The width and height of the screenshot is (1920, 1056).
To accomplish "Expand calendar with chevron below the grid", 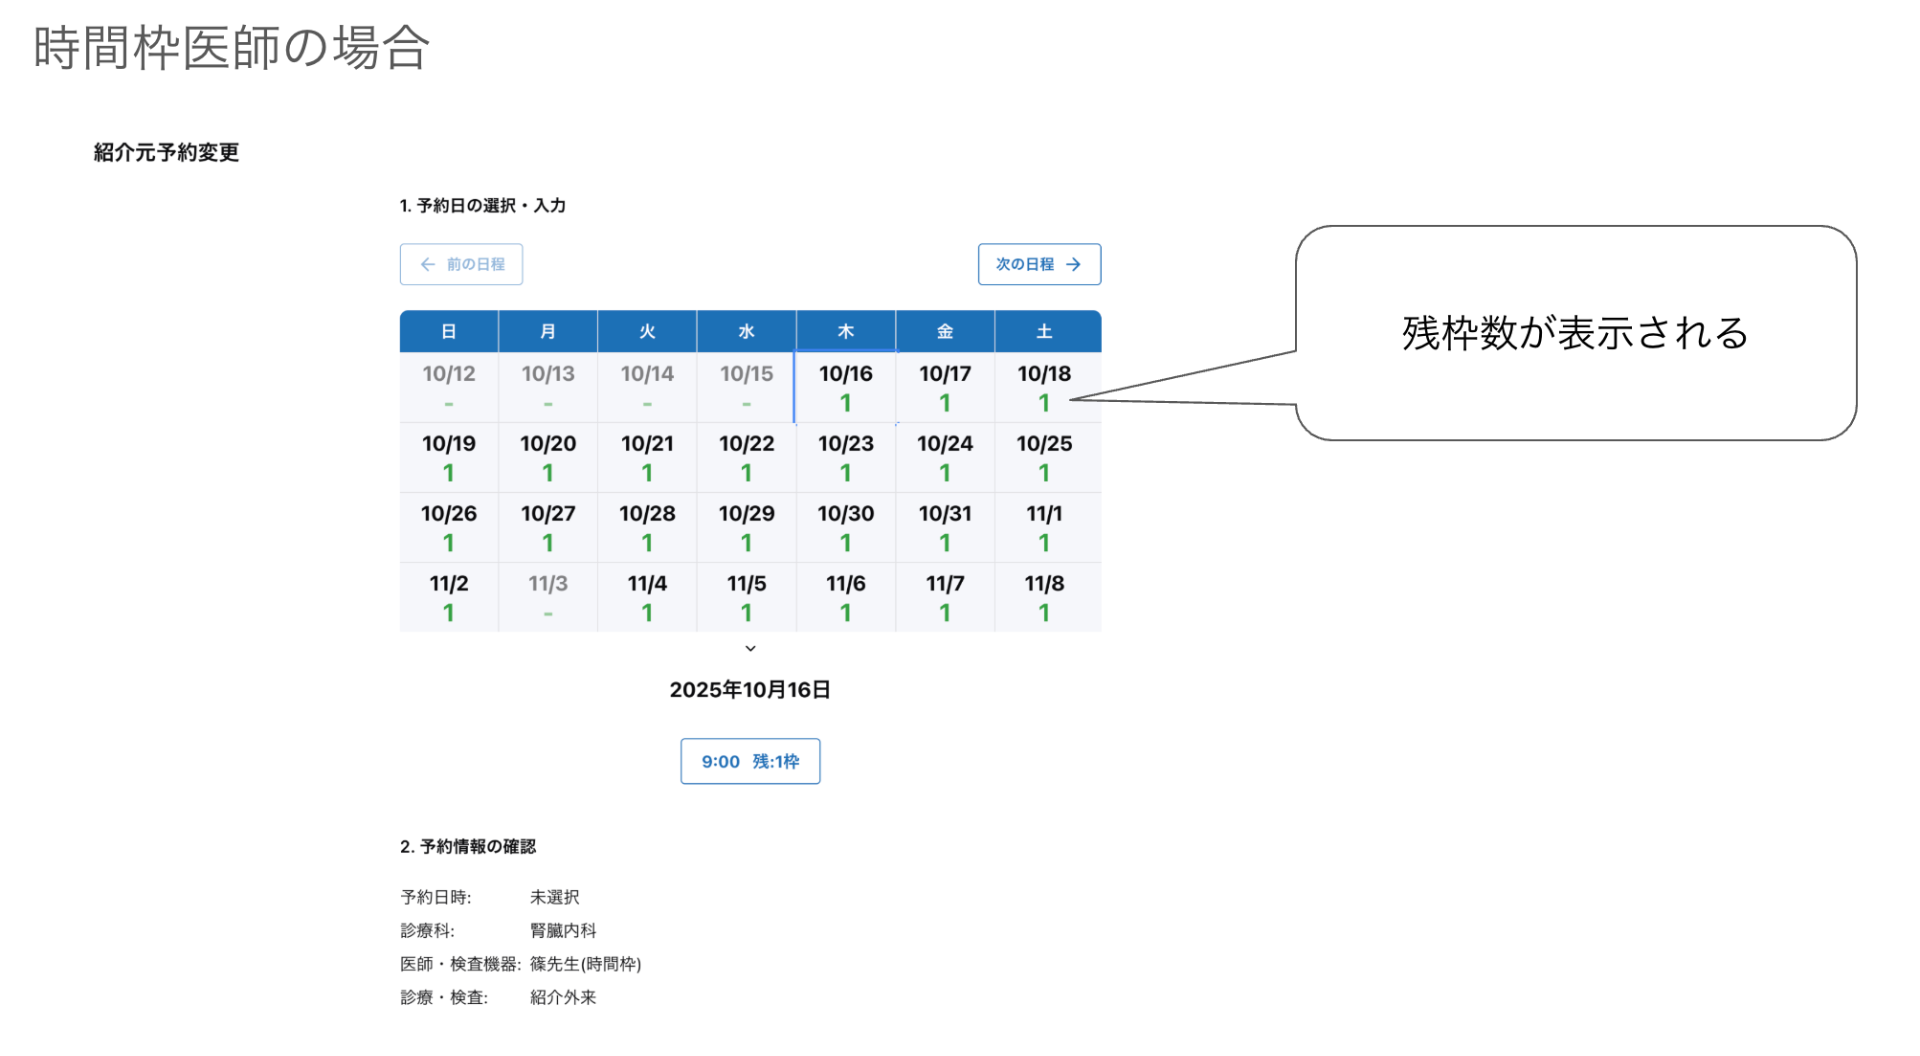I will [750, 648].
